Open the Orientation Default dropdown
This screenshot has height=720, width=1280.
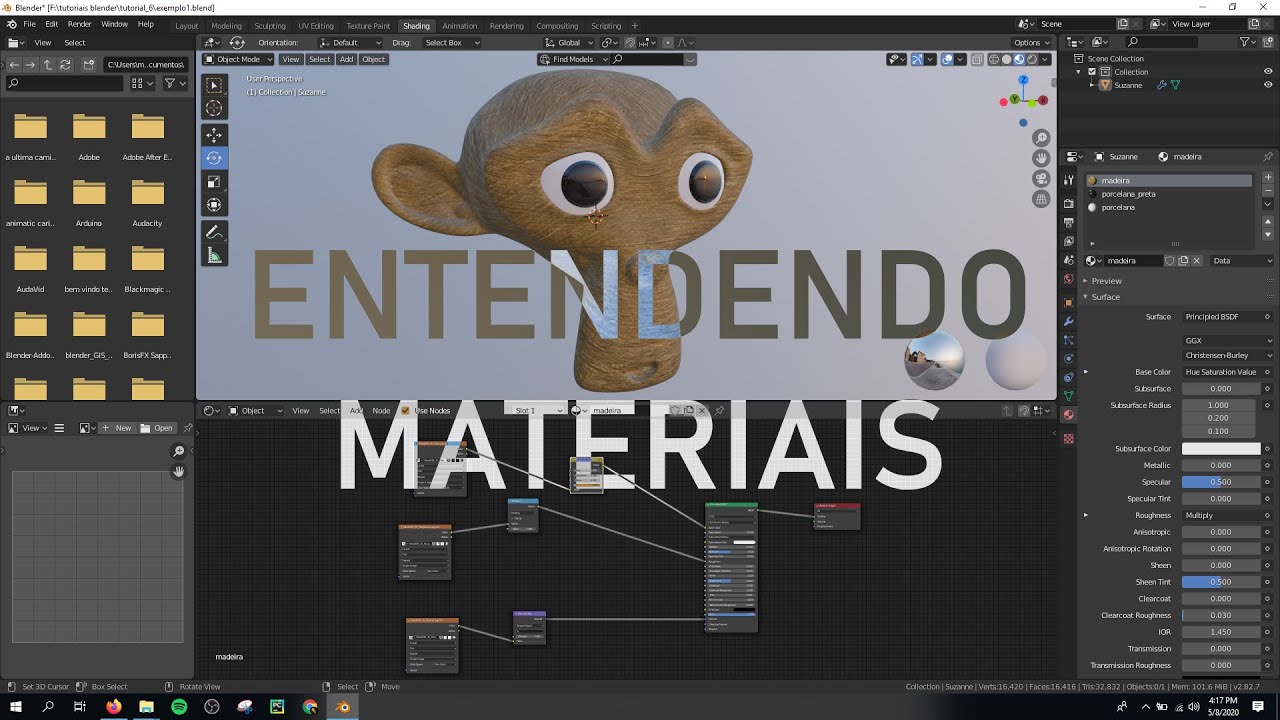351,43
